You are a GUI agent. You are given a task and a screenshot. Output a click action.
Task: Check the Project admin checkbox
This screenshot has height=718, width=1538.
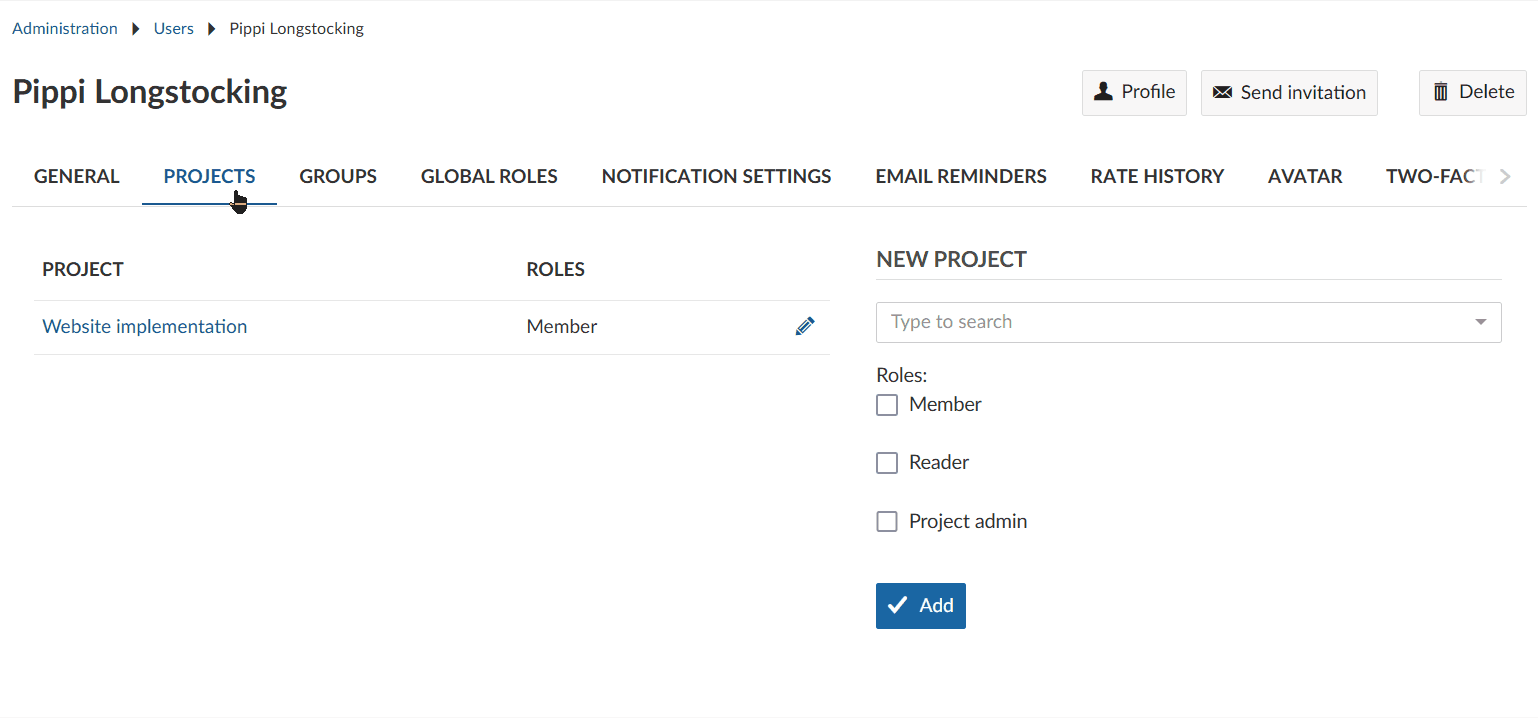click(x=887, y=521)
